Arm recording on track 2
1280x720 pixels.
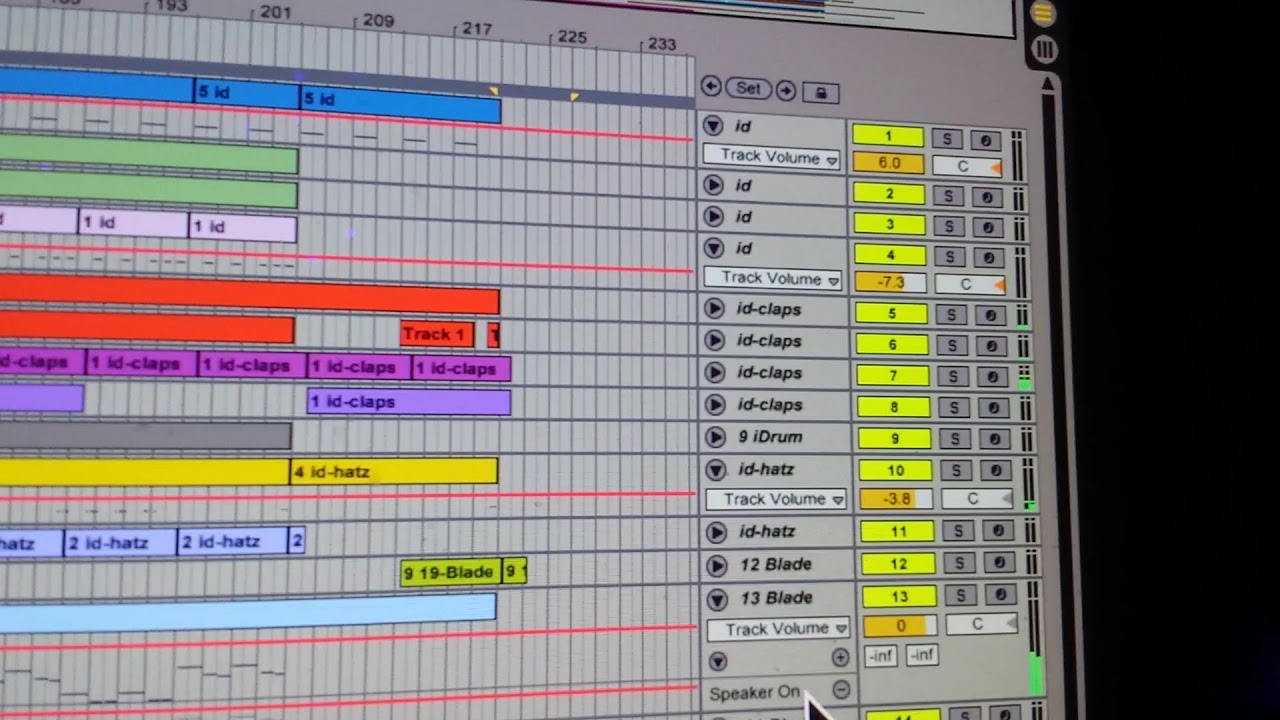986,196
